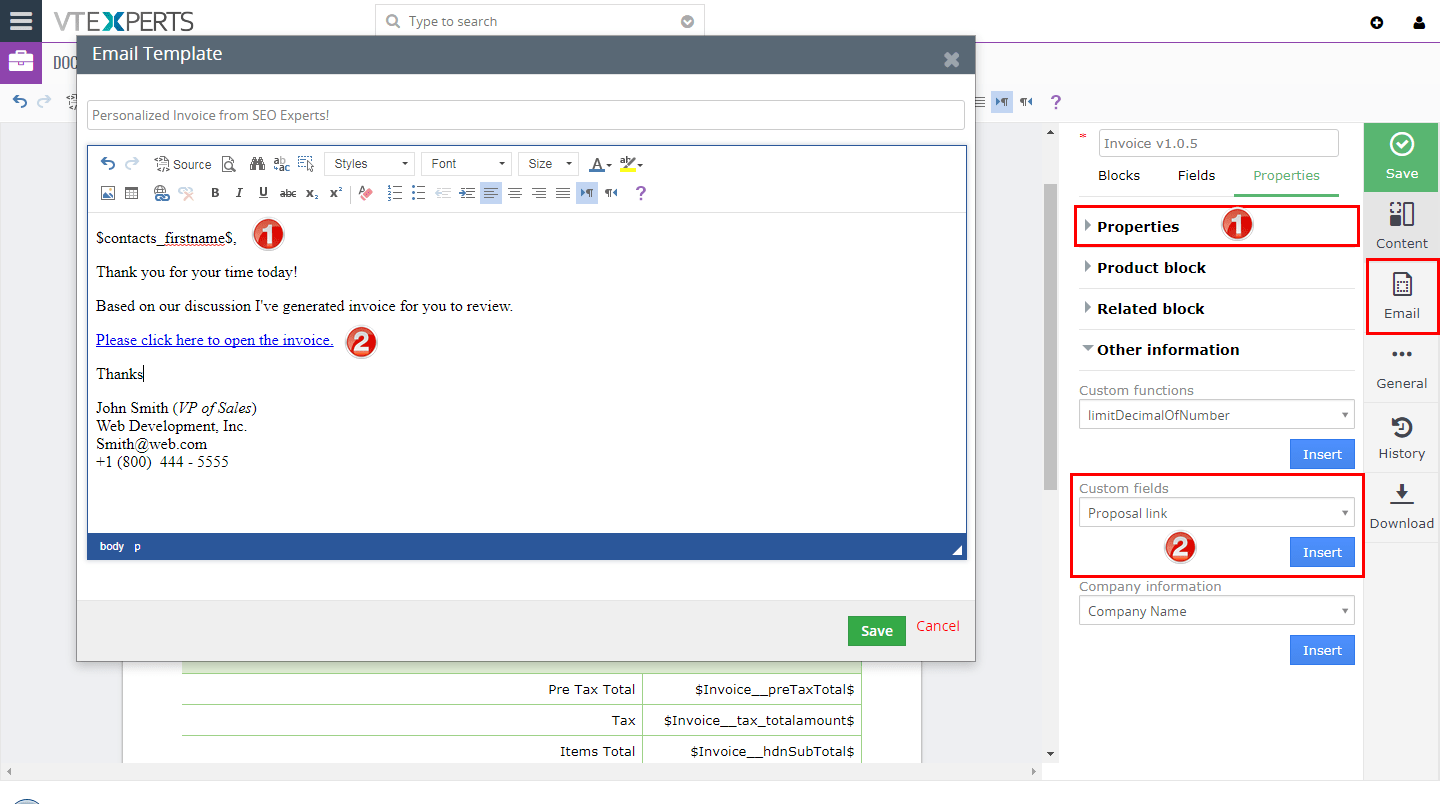Select the Find icon in the editor toolbar
The image size is (1440, 804).
point(258,163)
